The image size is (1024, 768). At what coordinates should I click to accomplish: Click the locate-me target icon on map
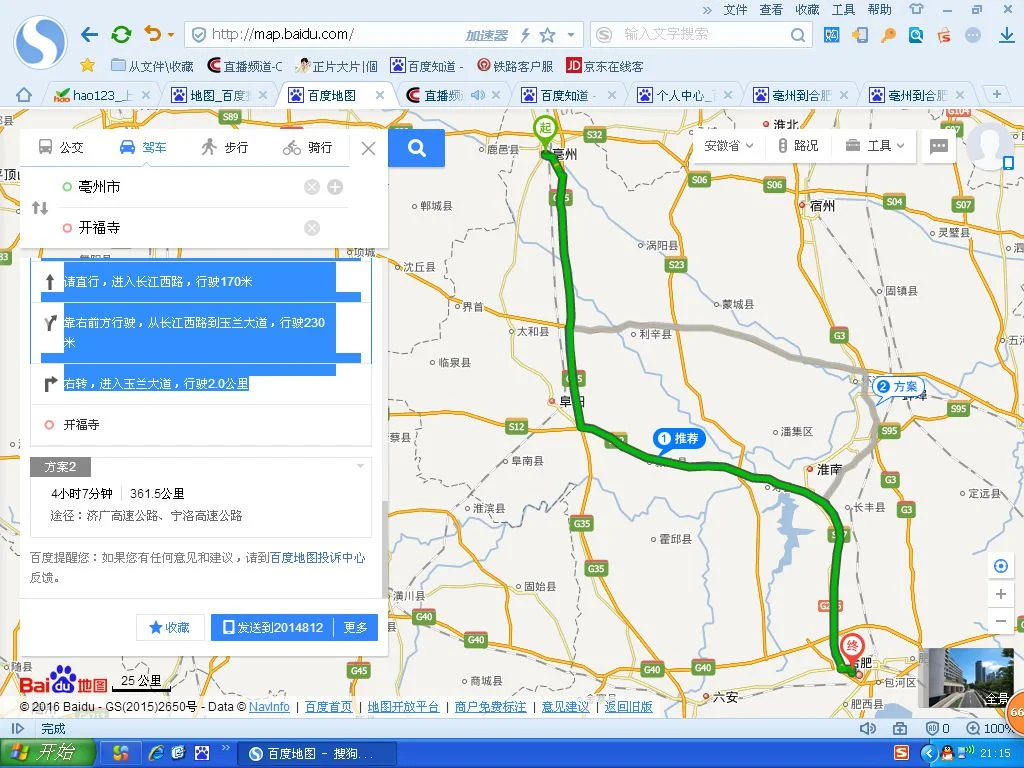[x=1000, y=566]
